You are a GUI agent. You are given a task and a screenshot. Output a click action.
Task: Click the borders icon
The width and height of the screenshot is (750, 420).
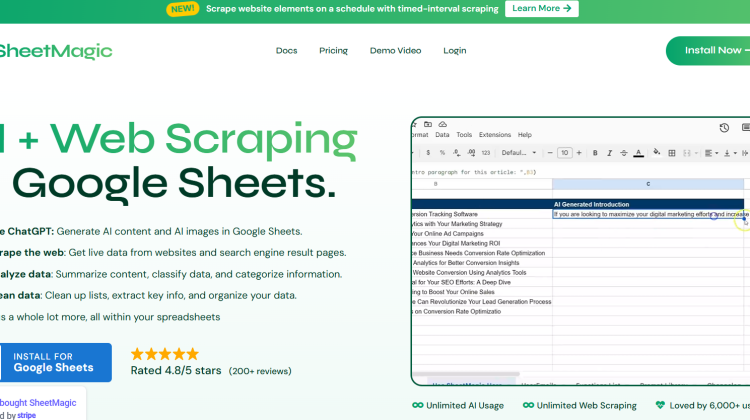pos(672,153)
